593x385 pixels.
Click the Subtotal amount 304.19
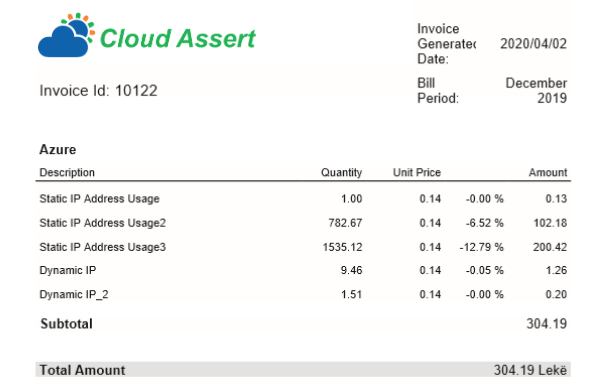coord(546,324)
